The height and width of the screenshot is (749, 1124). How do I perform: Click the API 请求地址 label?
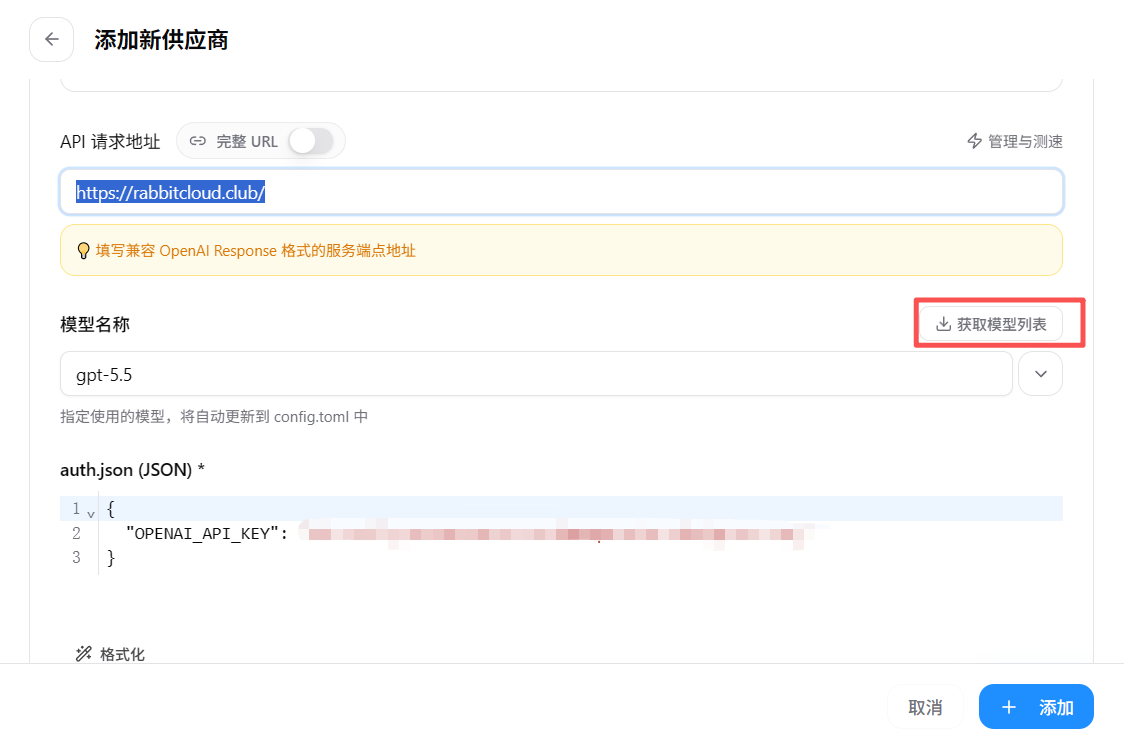[x=110, y=141]
